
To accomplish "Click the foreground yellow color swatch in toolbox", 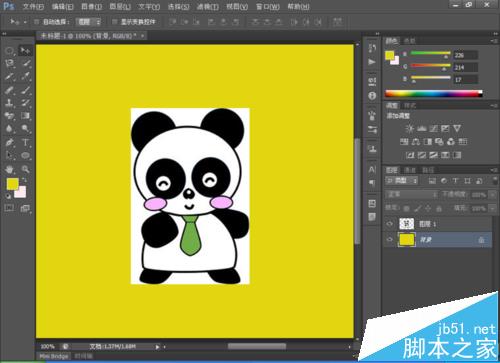I will pyautogui.click(x=13, y=184).
